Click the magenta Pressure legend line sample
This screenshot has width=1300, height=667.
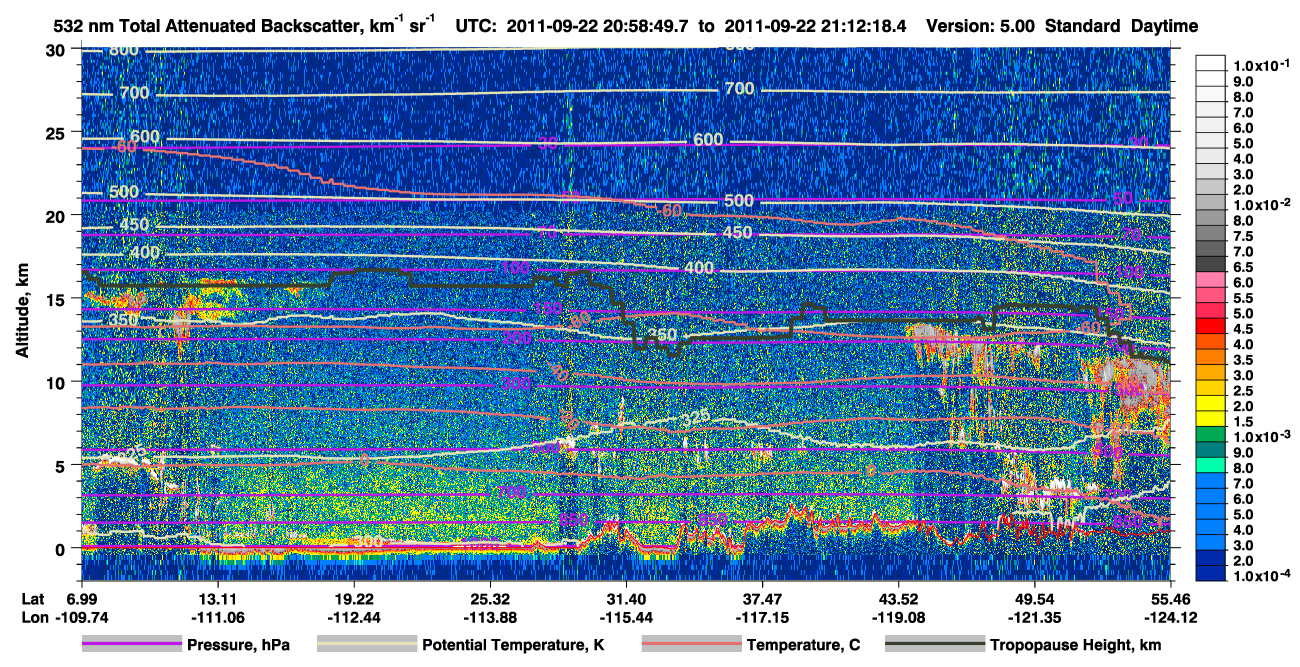(x=132, y=645)
